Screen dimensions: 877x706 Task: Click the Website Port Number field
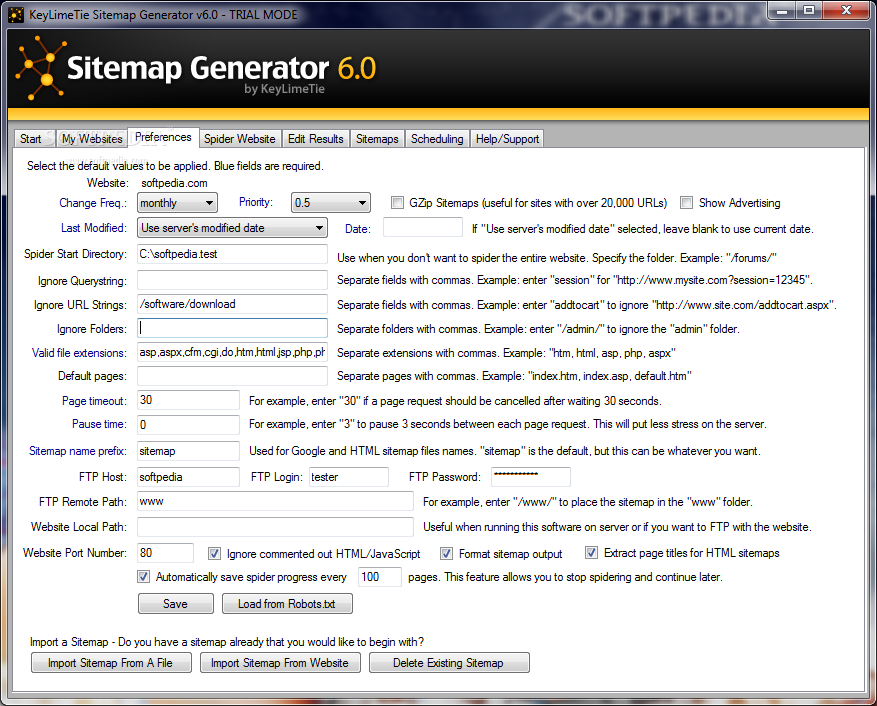click(x=166, y=553)
